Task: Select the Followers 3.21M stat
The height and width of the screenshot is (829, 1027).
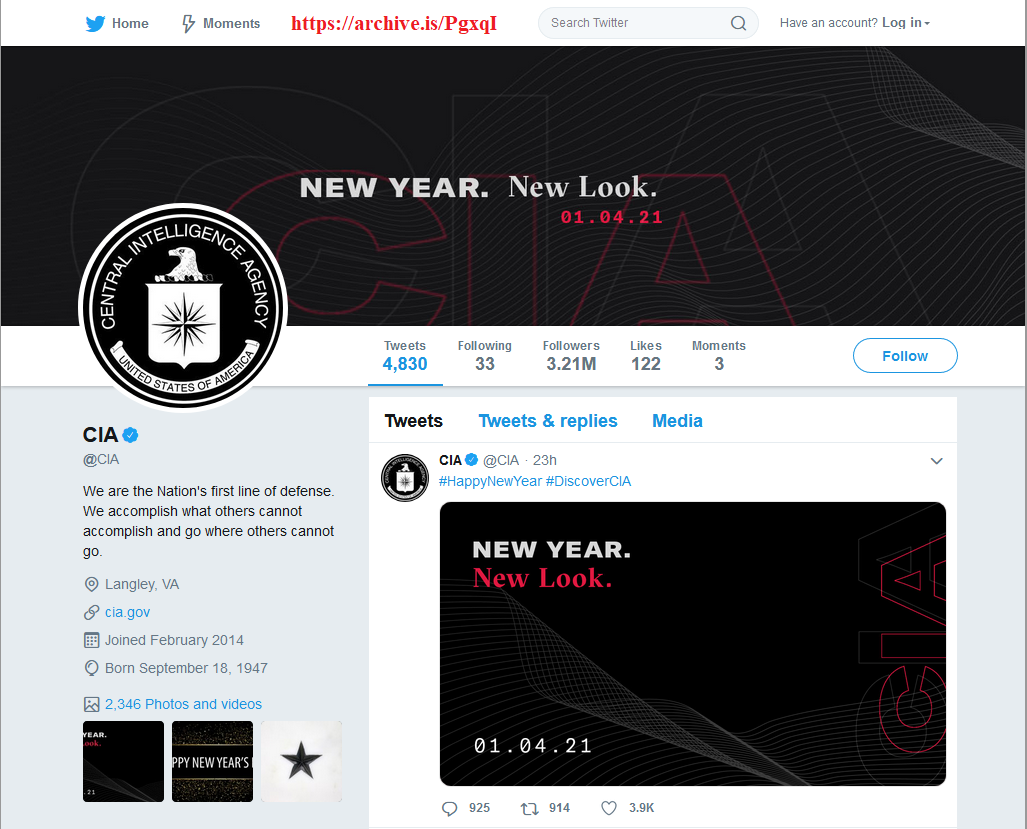Action: coord(571,356)
